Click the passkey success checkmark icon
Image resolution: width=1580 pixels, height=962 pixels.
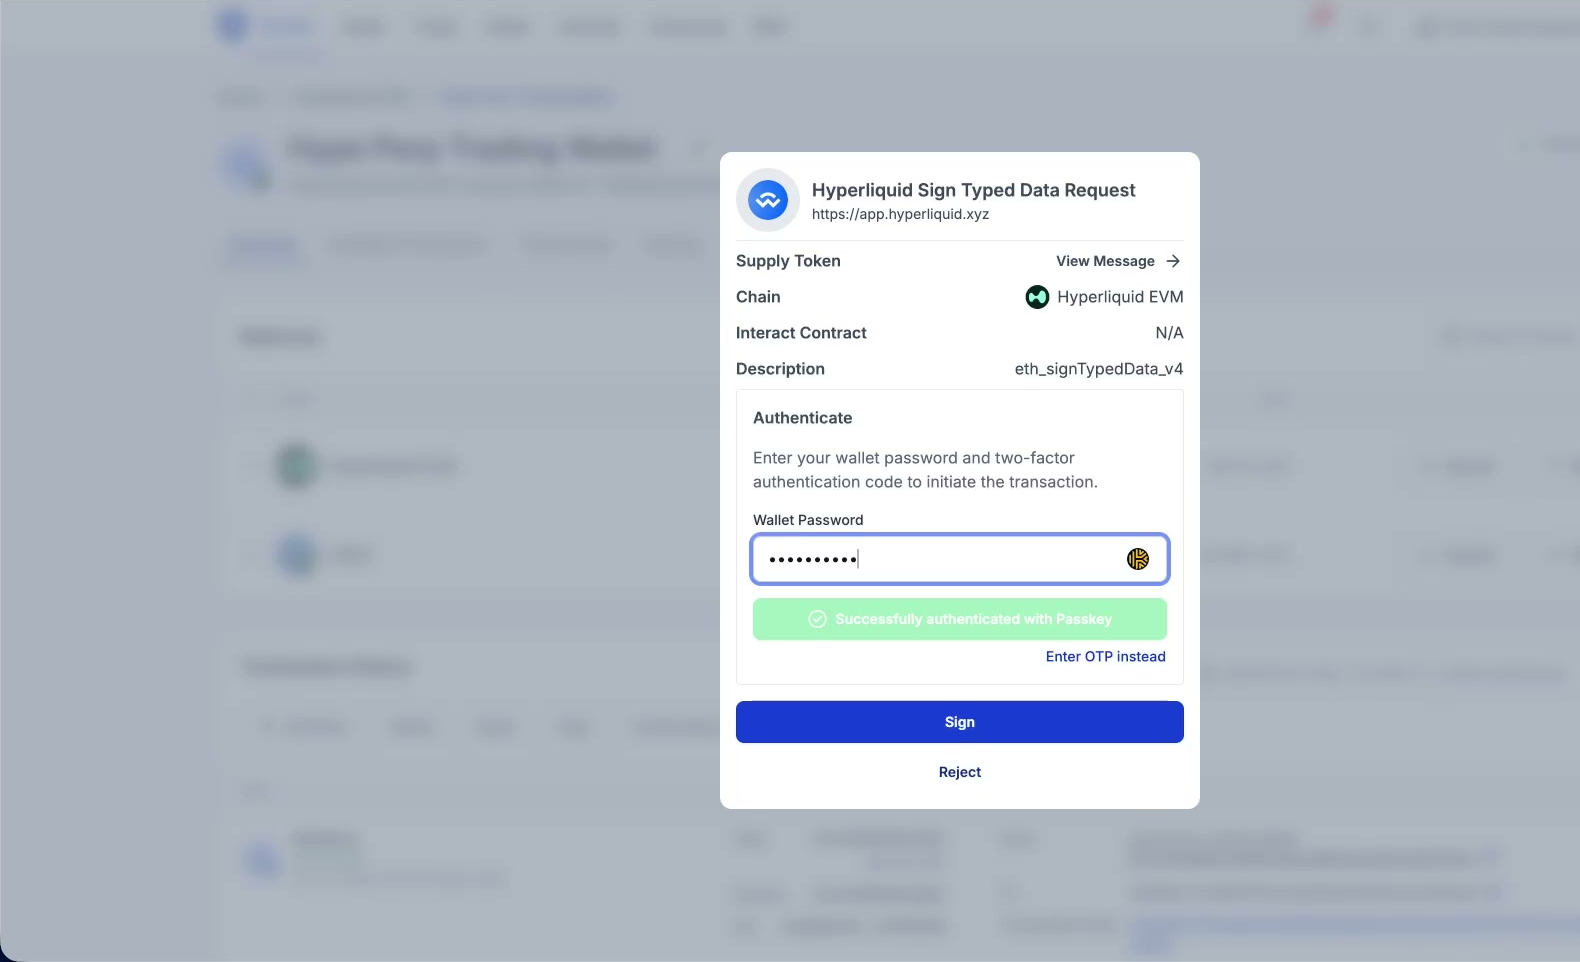tap(817, 619)
